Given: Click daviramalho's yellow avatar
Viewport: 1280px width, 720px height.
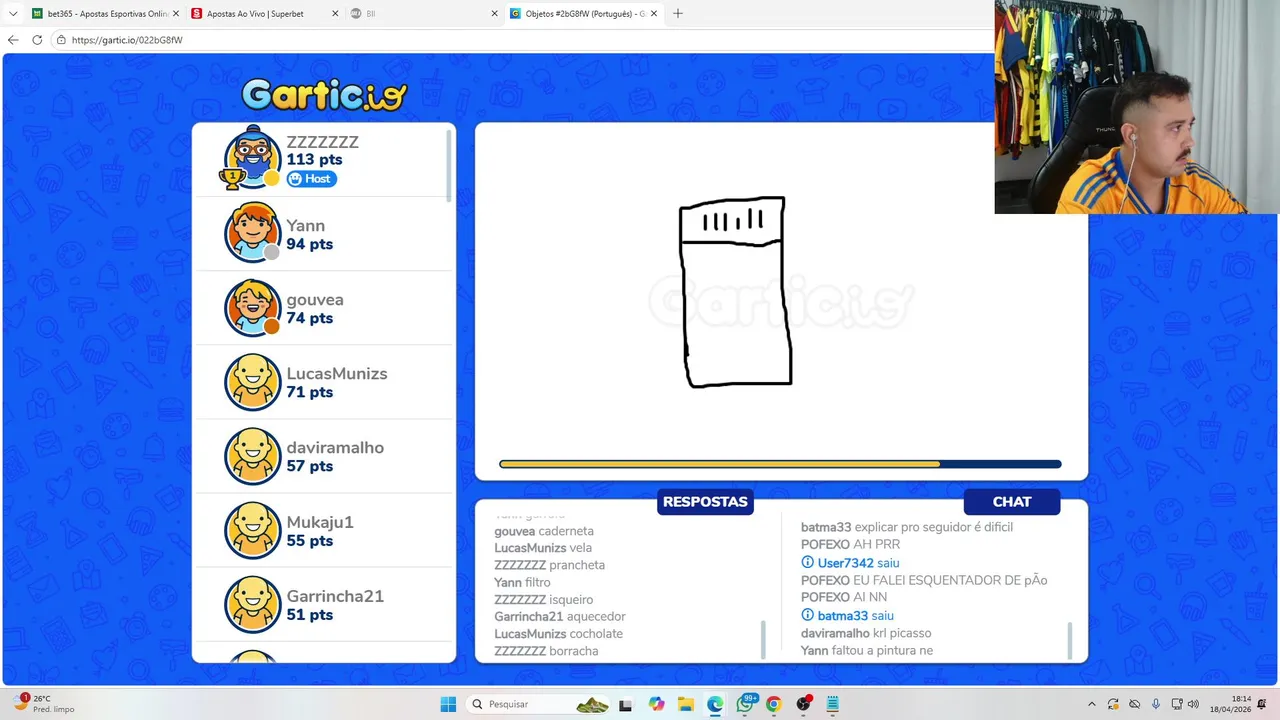Looking at the screenshot, I should 252,455.
